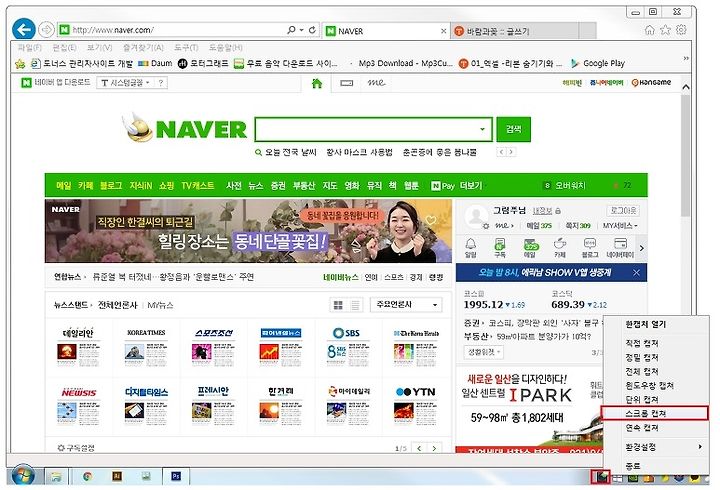Switch to the 바람과꽃 글쓰기 tab
This screenshot has height=490, width=720.
(514, 31)
